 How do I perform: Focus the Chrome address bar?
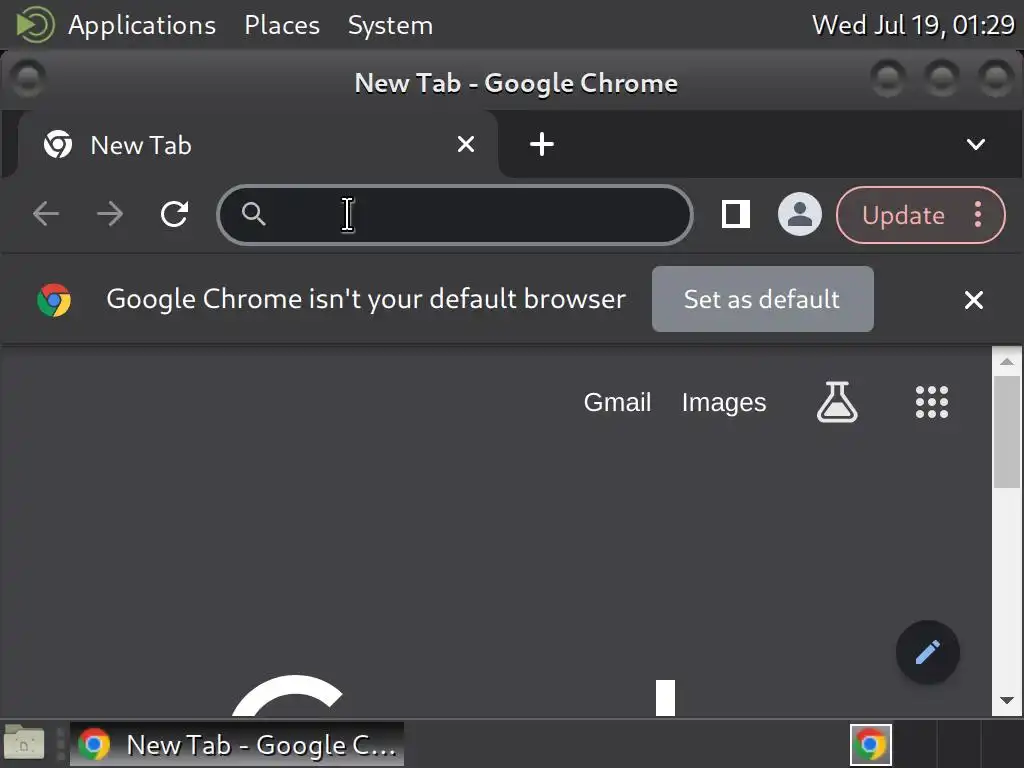pyautogui.click(x=455, y=215)
